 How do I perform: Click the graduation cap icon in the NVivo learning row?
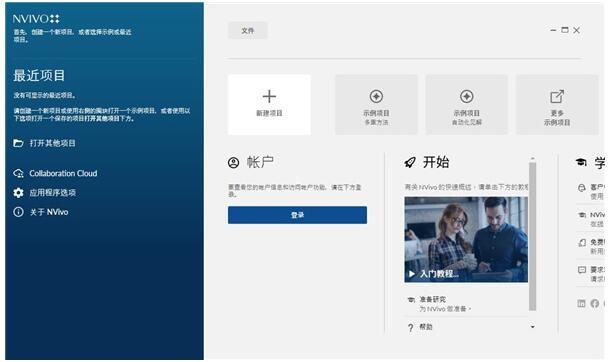click(582, 215)
